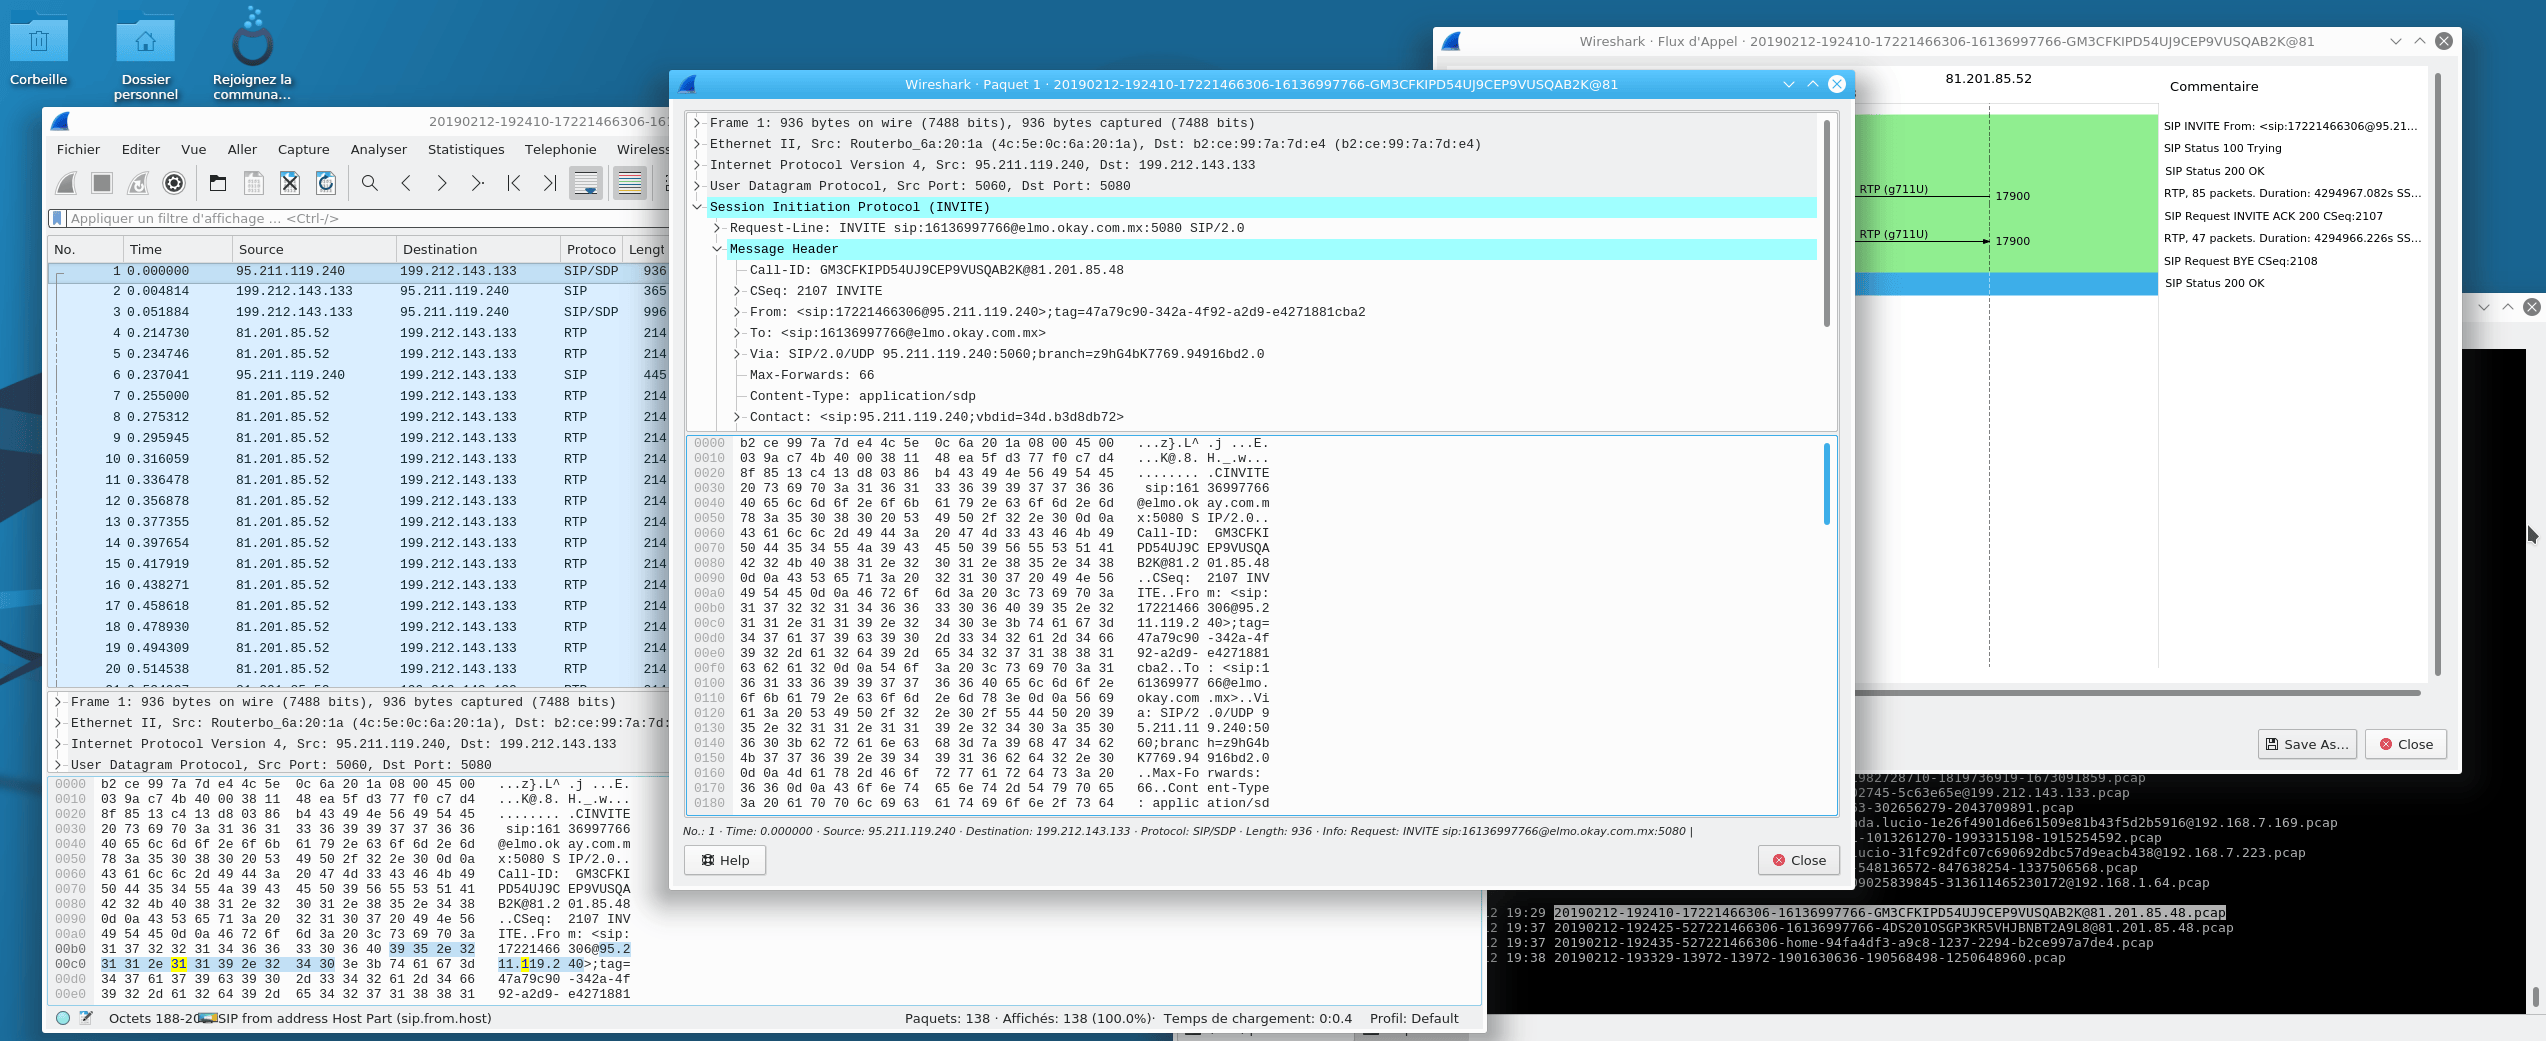Expand the Frame 1 node in the main window details pane
The height and width of the screenshot is (1041, 2546).
(x=58, y=702)
